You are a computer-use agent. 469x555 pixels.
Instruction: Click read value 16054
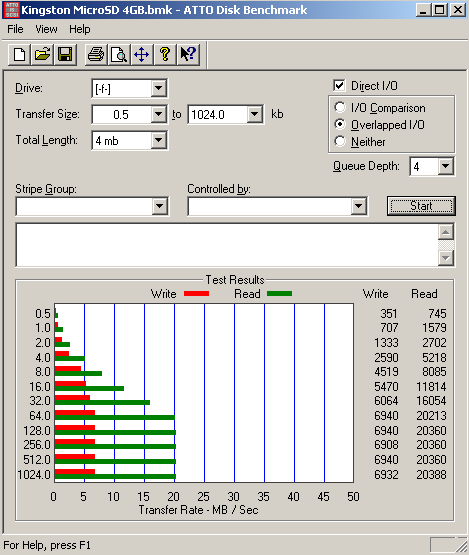(x=431, y=401)
